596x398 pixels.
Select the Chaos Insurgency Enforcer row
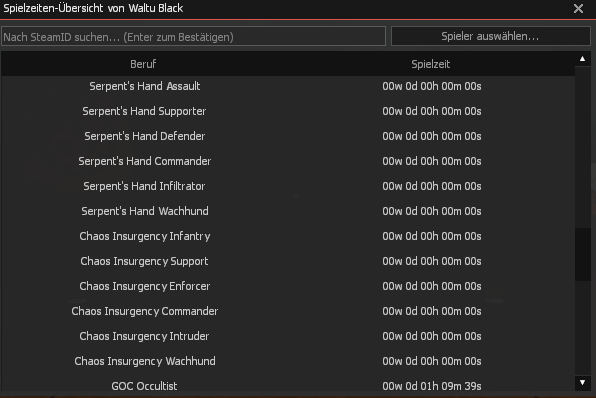click(288, 286)
